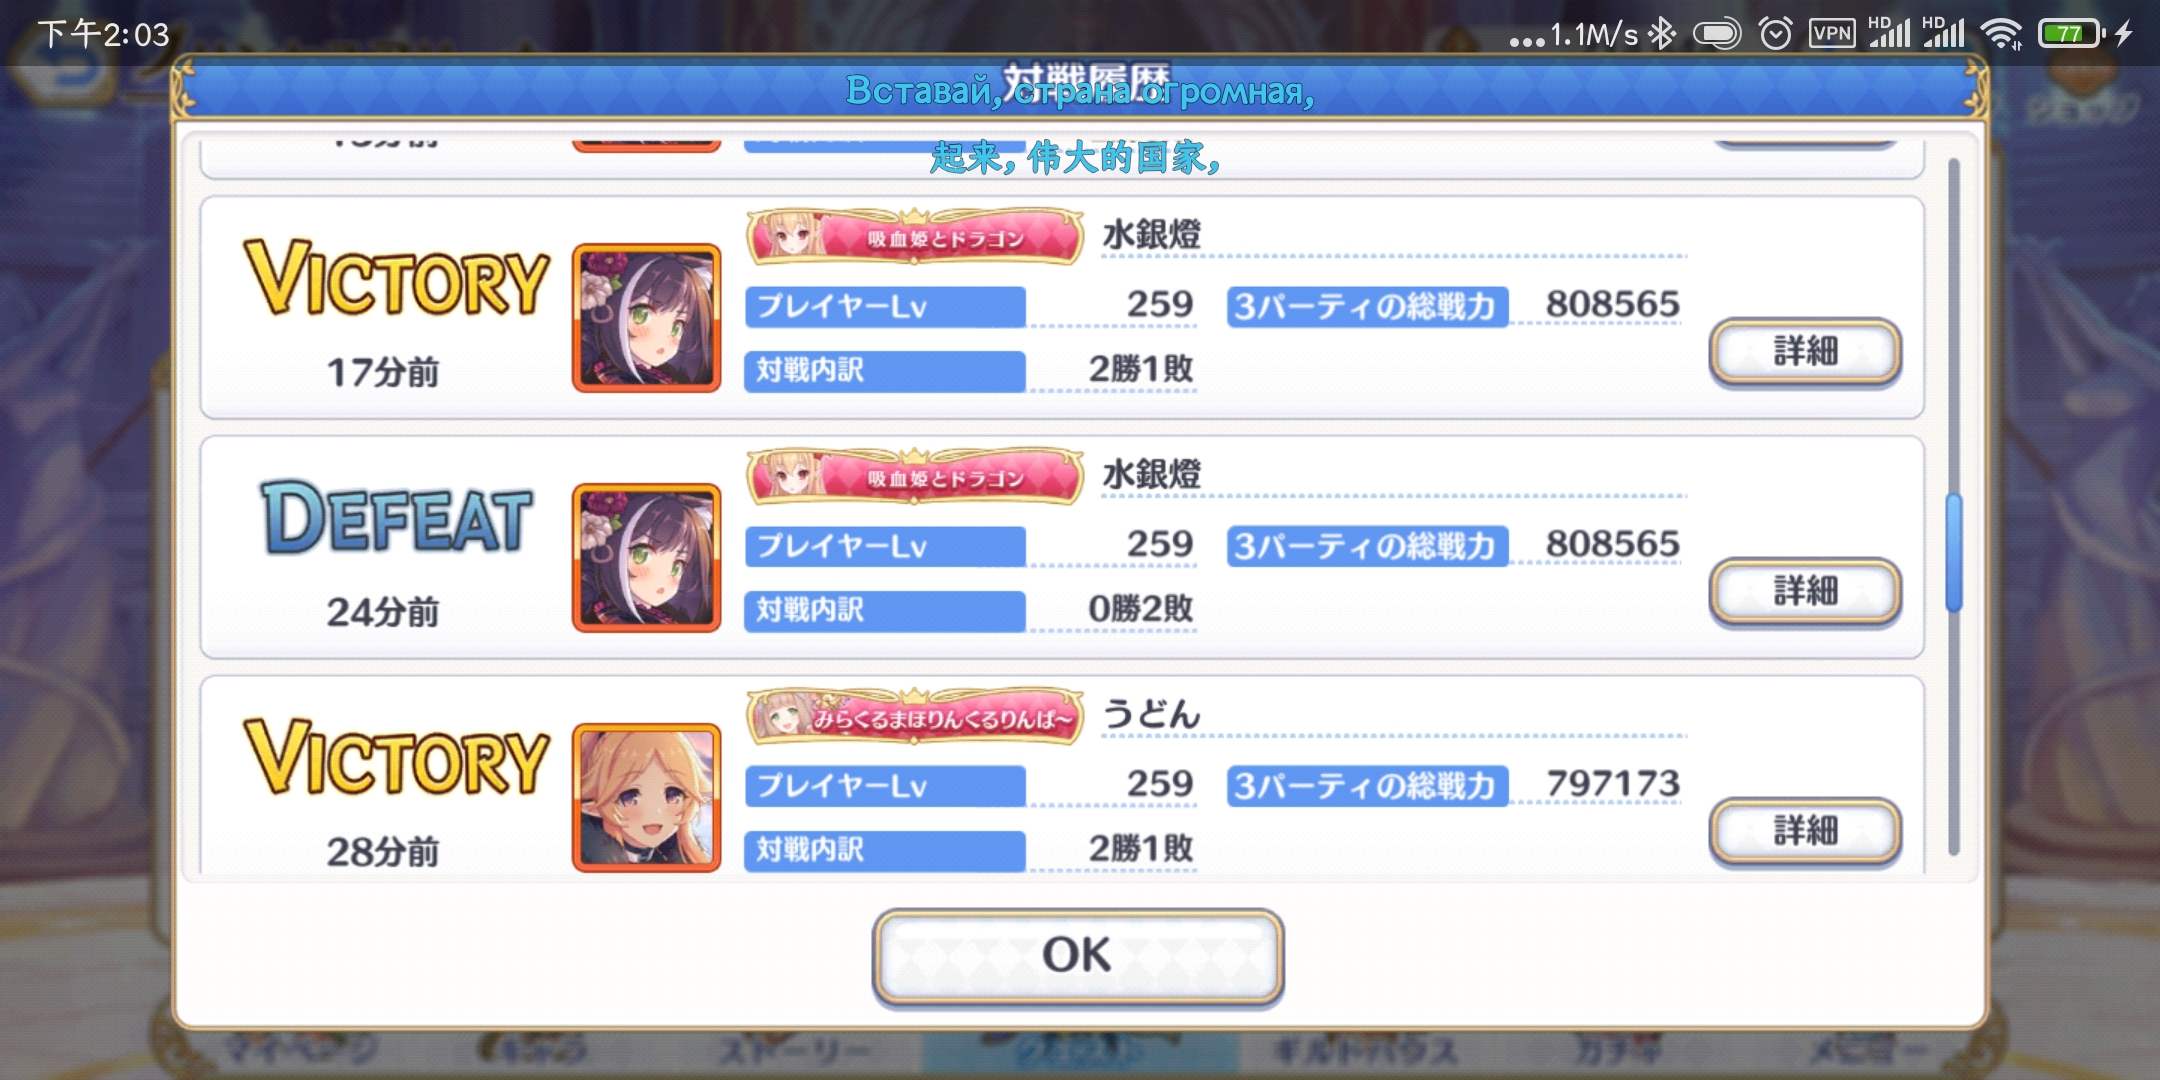The image size is (2160, 1080).
Task: Tap the player avatar in the defeat row
Action: 646,558
